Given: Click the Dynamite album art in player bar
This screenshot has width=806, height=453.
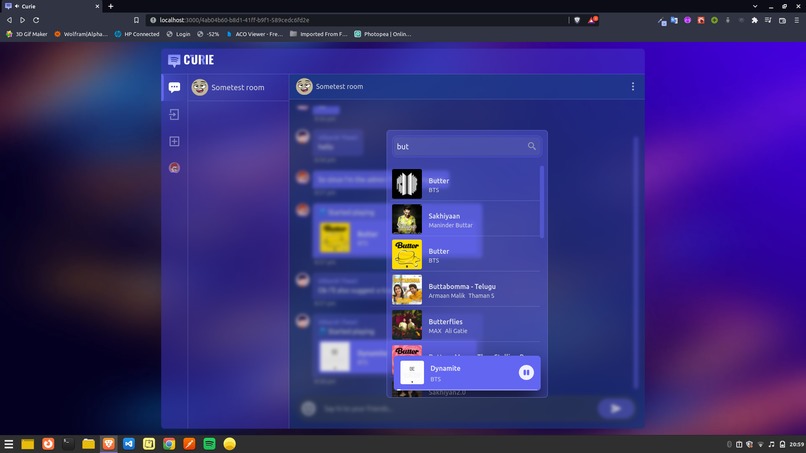Looking at the screenshot, I should pos(412,372).
